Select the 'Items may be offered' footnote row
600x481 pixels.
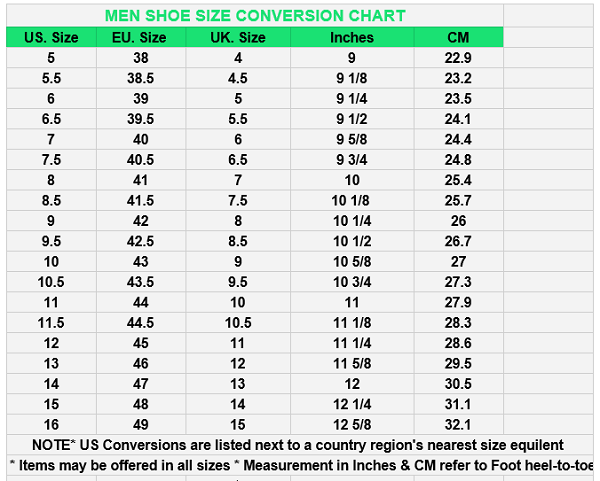tap(298, 466)
